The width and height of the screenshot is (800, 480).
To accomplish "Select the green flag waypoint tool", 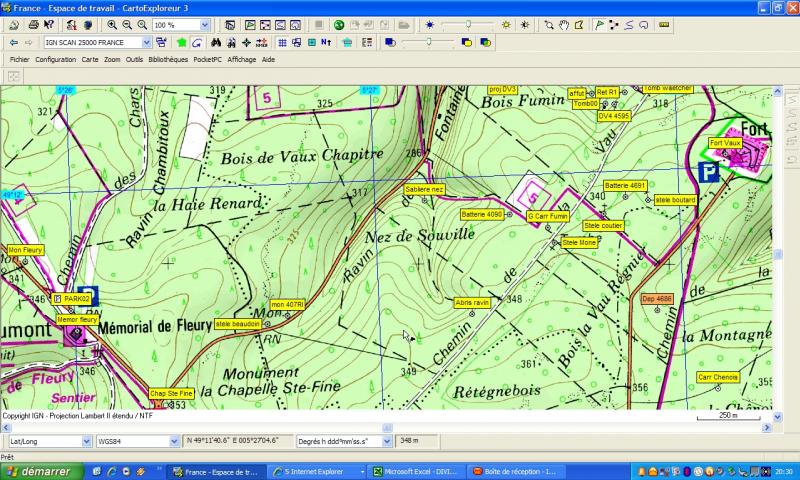I will (599, 24).
